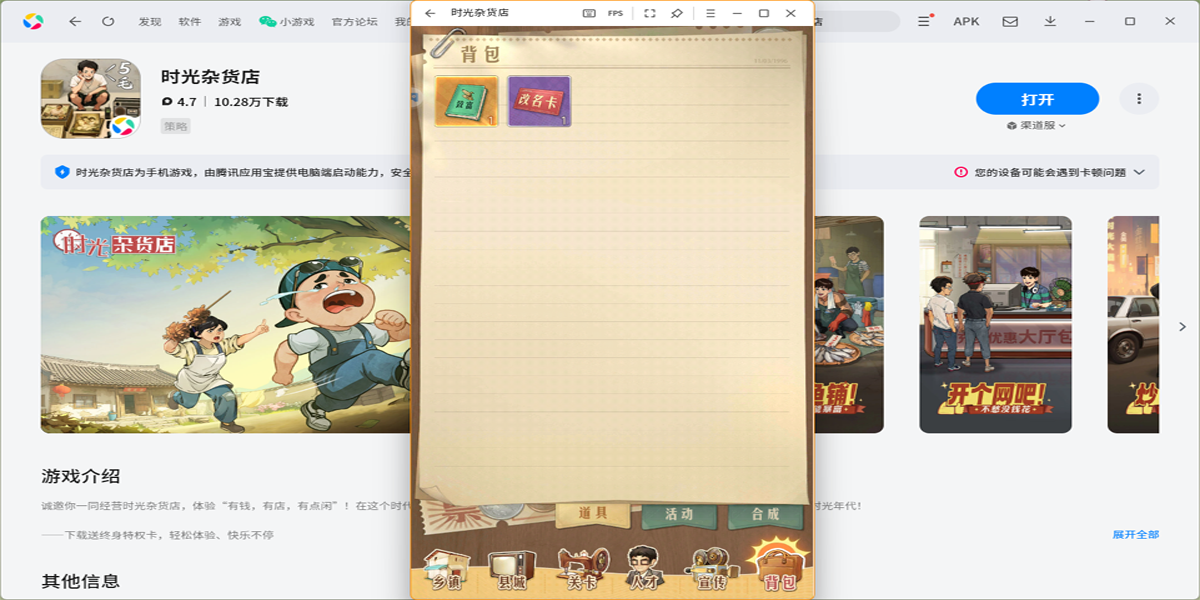Open the 乡镇 (town) house icon
The width and height of the screenshot is (1200, 600).
446,569
